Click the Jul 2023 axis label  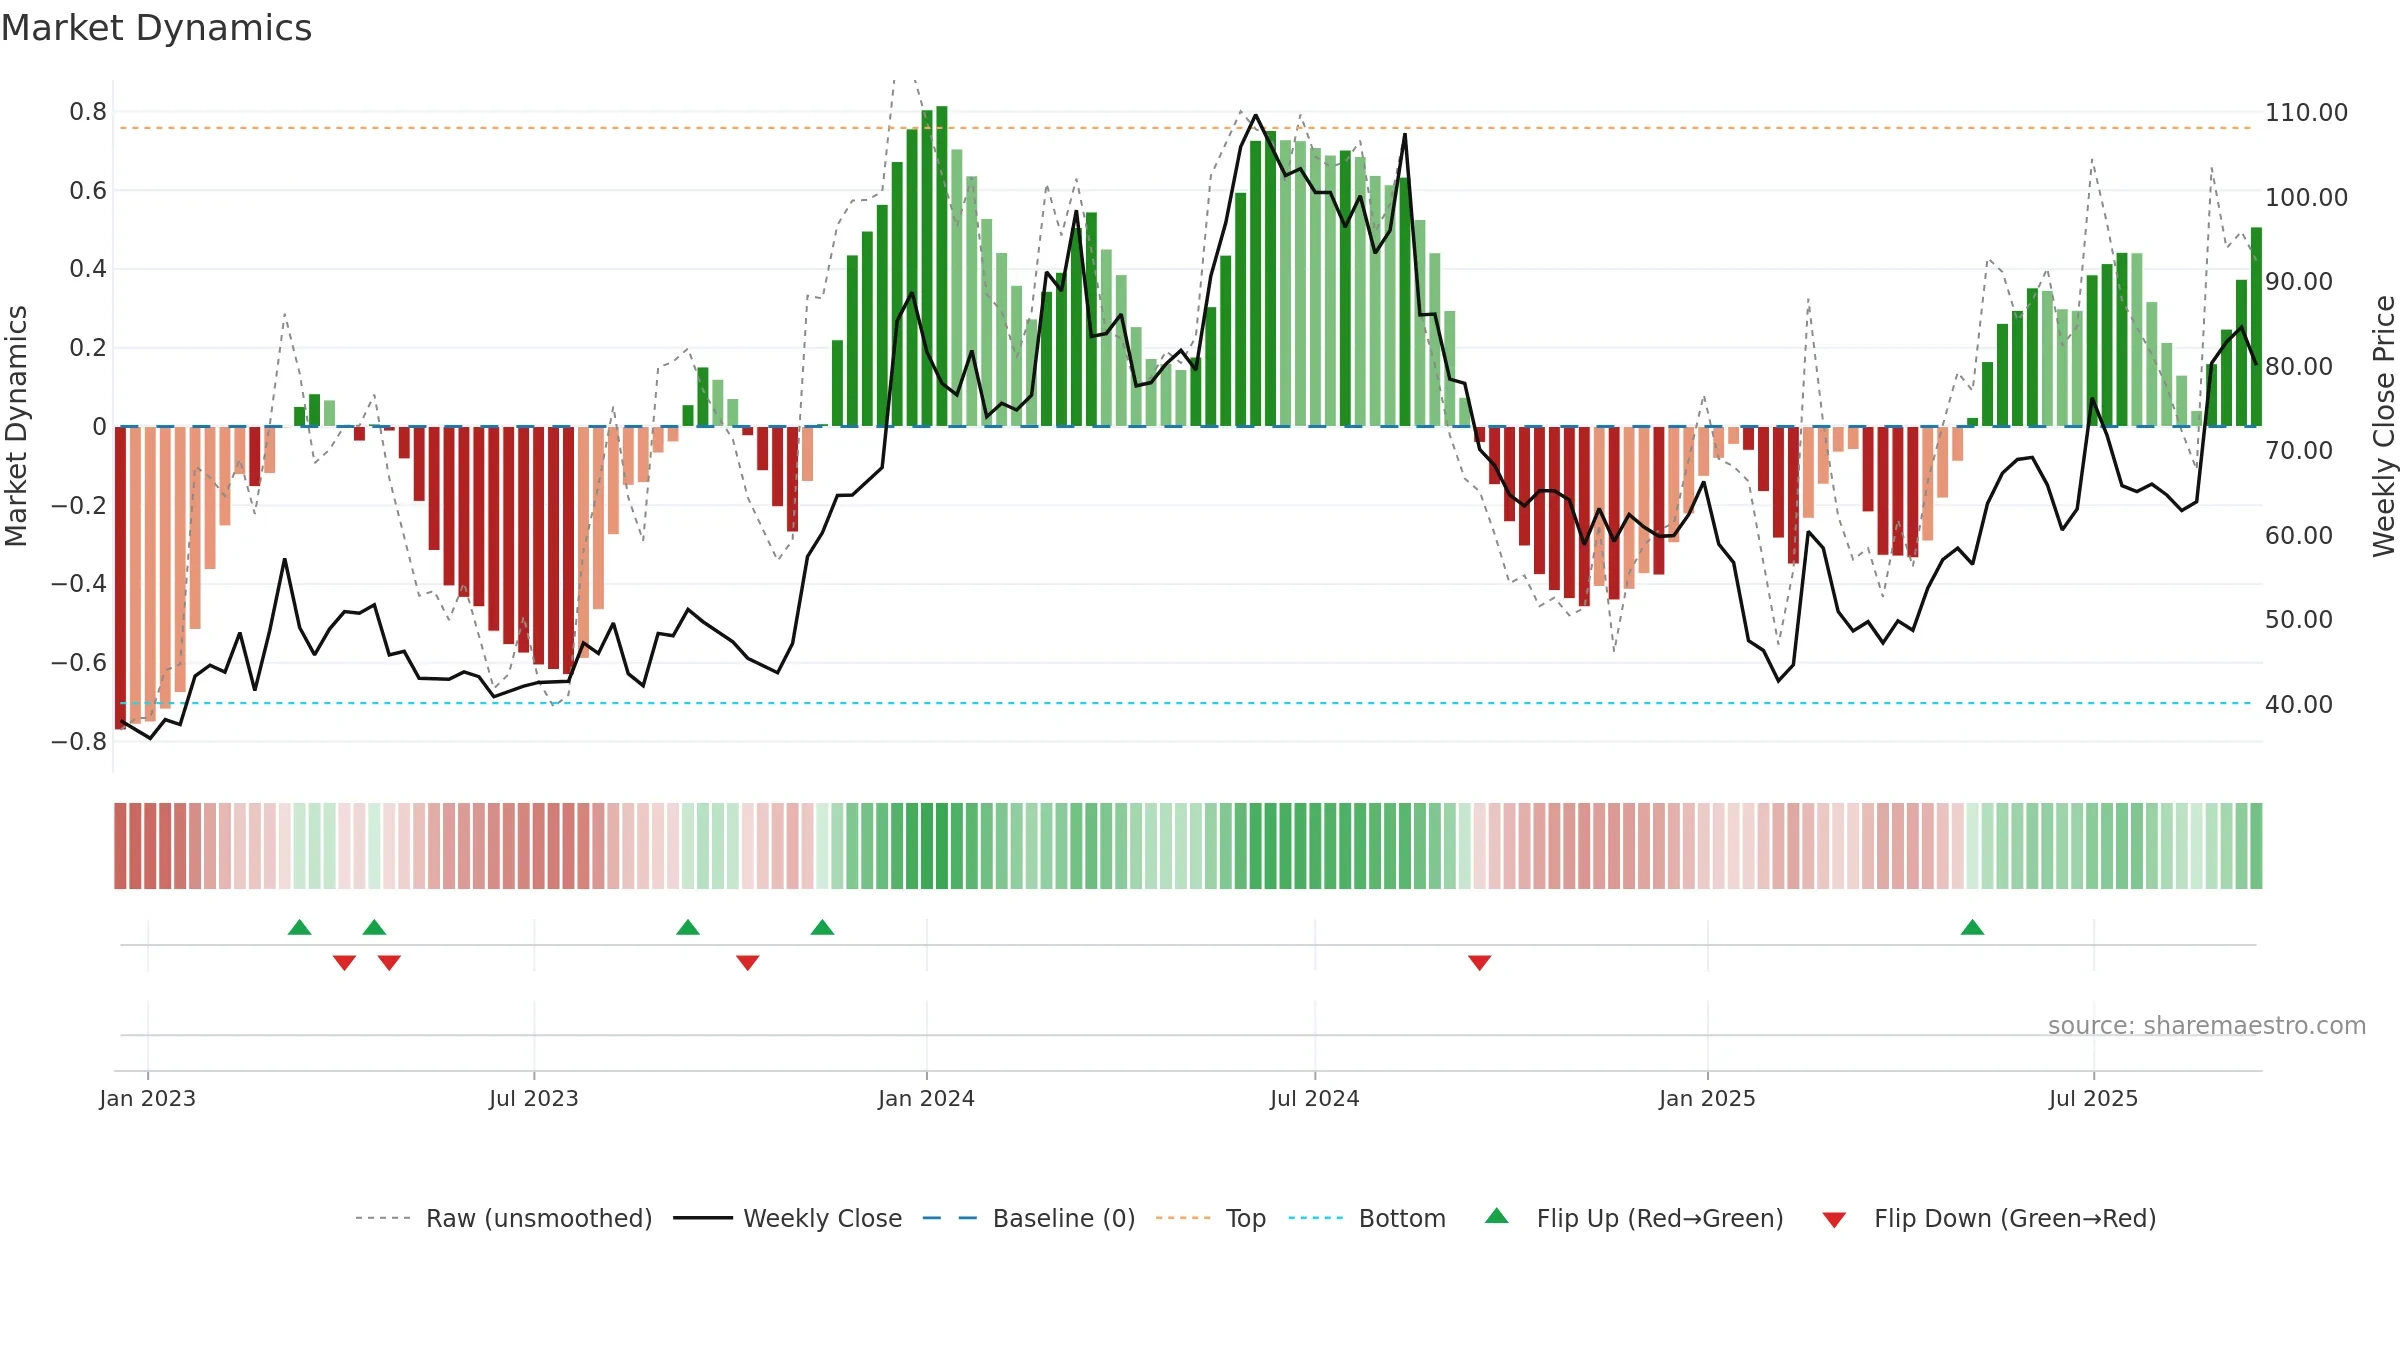[534, 1098]
